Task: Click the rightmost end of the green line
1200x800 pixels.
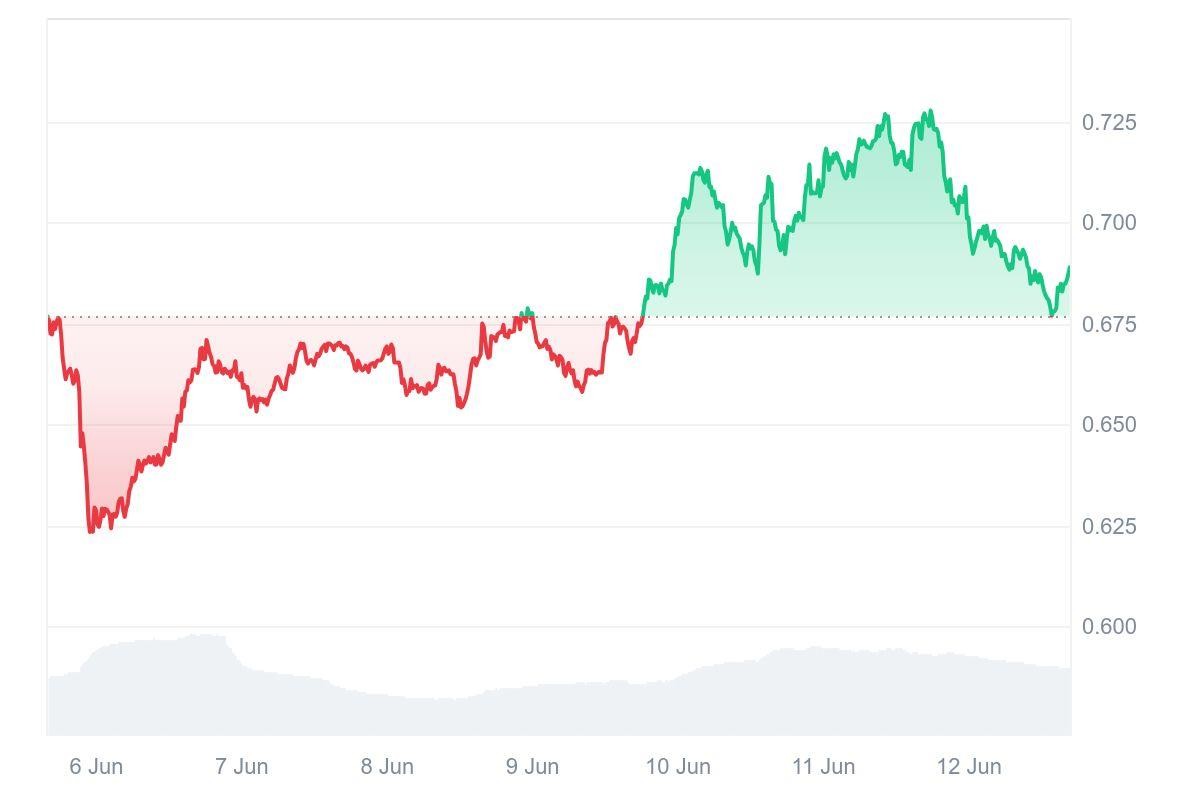Action: 1069,268
